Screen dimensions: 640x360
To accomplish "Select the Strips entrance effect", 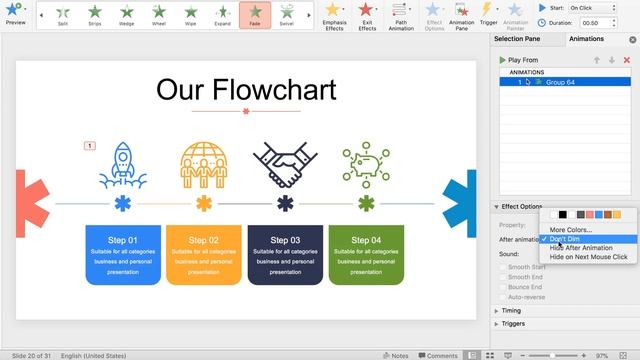I will (x=95, y=15).
